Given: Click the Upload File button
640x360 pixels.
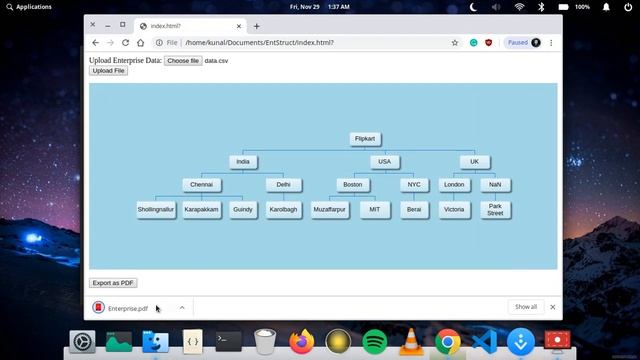Looking at the screenshot, I should [109, 71].
